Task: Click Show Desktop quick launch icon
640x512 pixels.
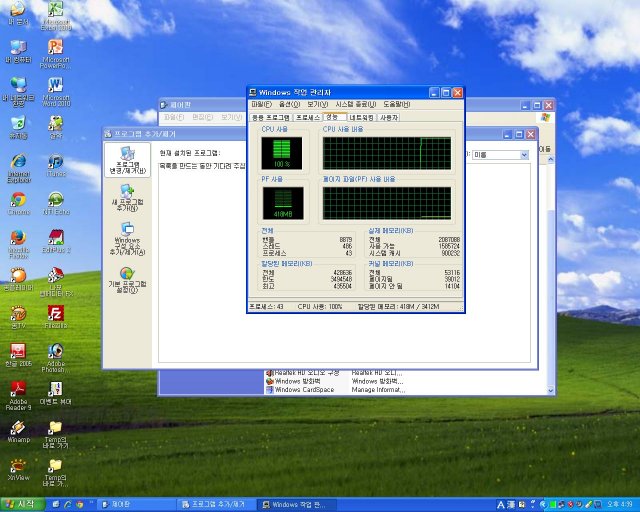Action: coord(56,504)
